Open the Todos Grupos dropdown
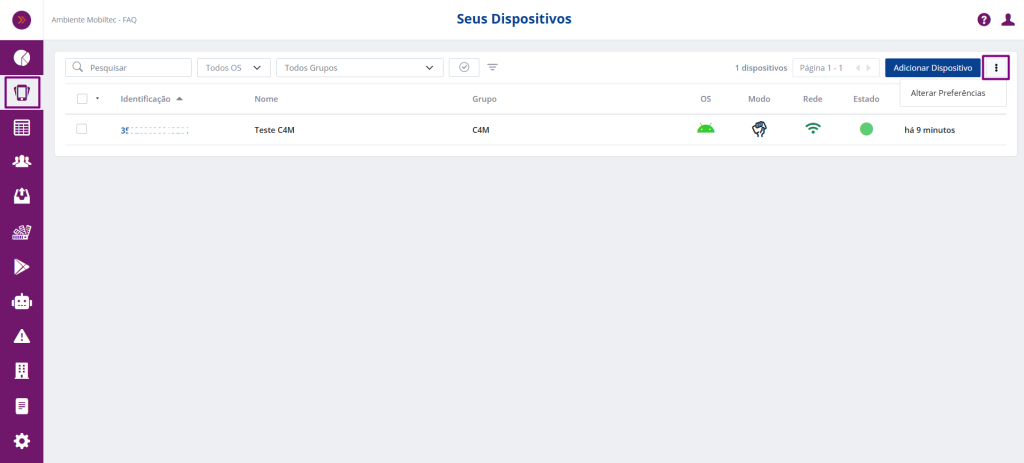1024x463 pixels. pos(359,68)
